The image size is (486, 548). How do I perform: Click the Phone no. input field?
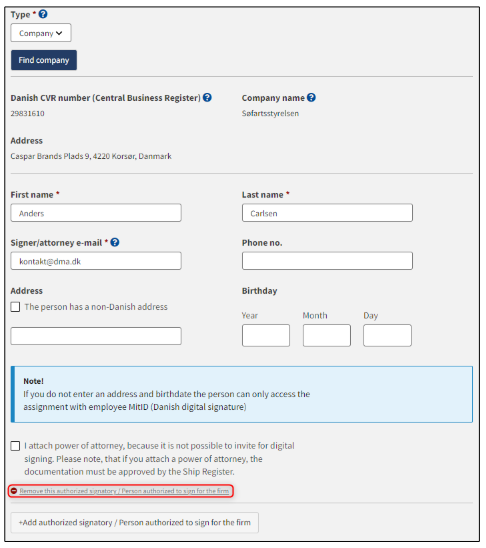(327, 261)
